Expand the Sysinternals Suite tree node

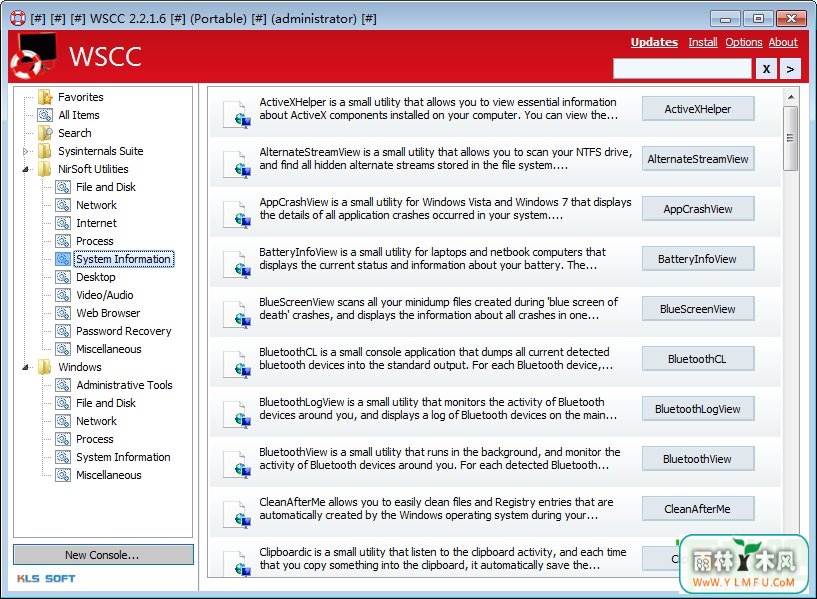(26, 152)
